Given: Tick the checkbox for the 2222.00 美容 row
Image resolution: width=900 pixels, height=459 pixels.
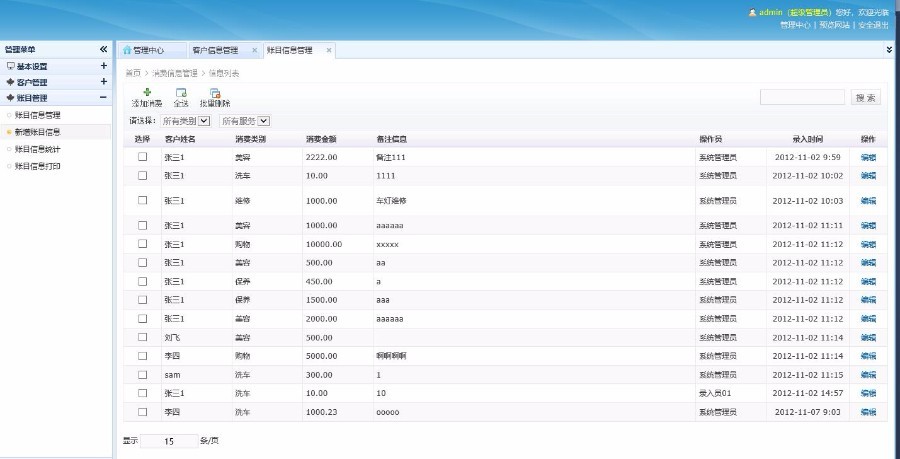Looking at the screenshot, I should tap(142, 157).
